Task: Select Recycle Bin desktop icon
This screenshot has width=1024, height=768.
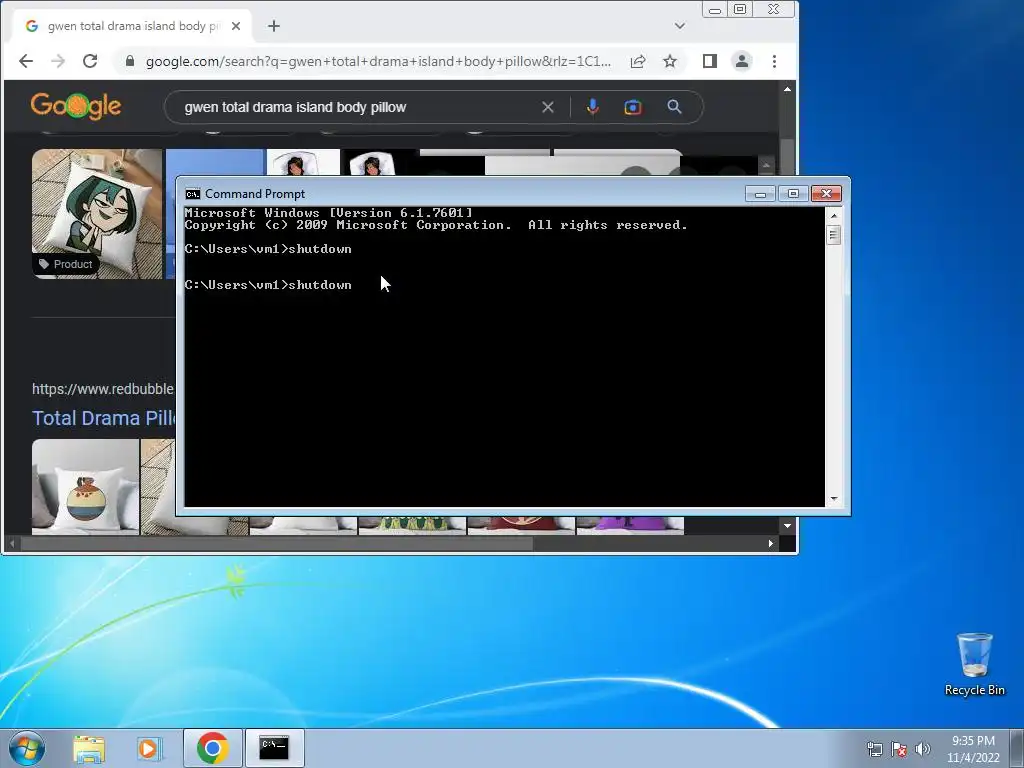Action: [974, 665]
